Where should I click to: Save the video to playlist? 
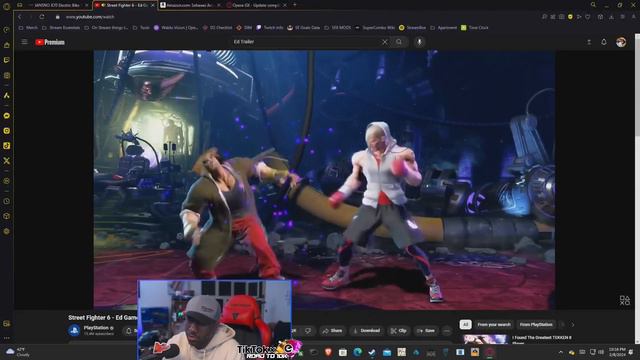[x=426, y=331]
